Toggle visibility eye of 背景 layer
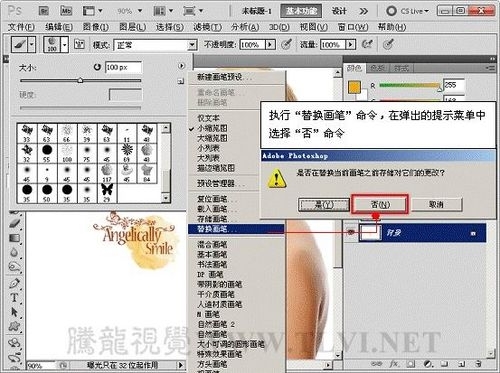This screenshot has width=500, height=373. tap(350, 232)
